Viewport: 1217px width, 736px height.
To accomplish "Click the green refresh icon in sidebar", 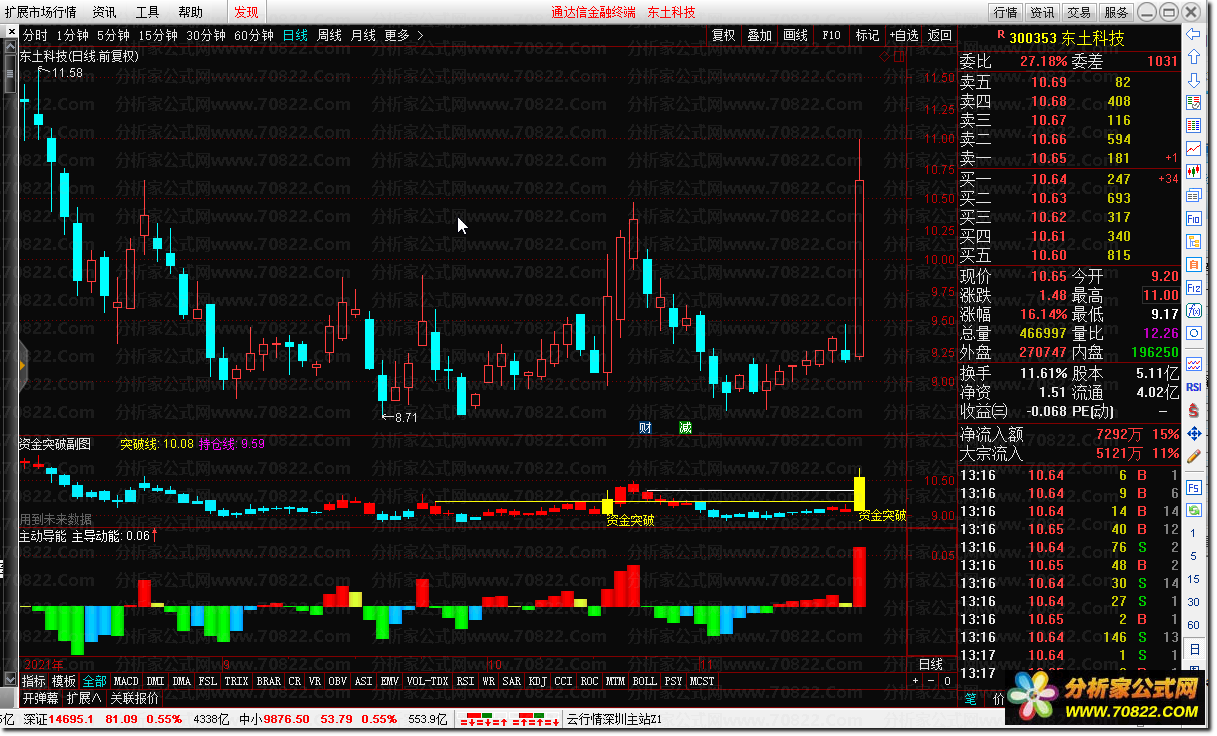I will pyautogui.click(x=1193, y=510).
